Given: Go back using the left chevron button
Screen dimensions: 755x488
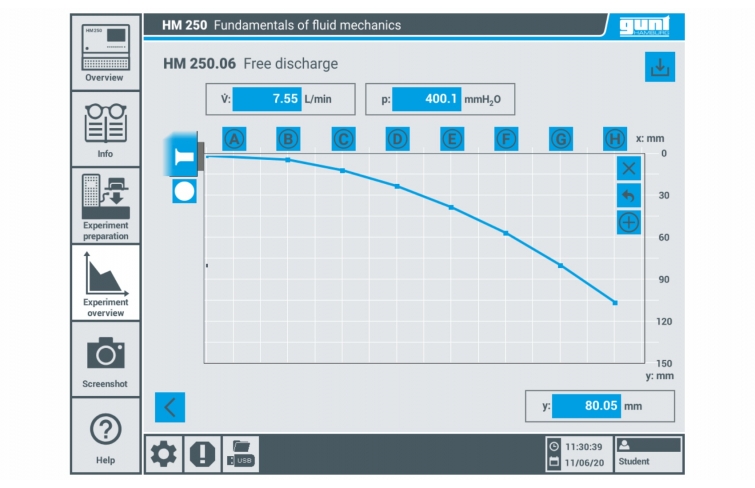Looking at the screenshot, I should (170, 407).
